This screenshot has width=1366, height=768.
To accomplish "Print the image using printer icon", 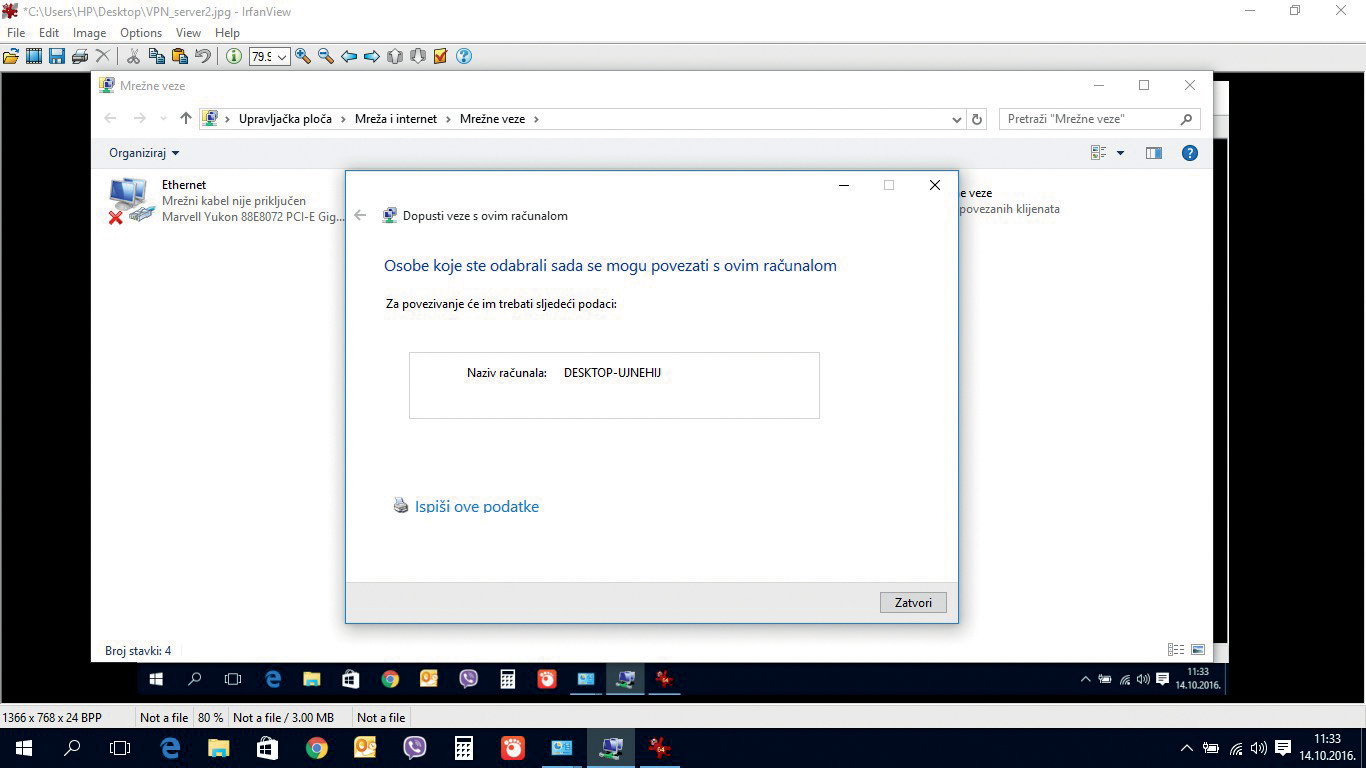I will [80, 57].
